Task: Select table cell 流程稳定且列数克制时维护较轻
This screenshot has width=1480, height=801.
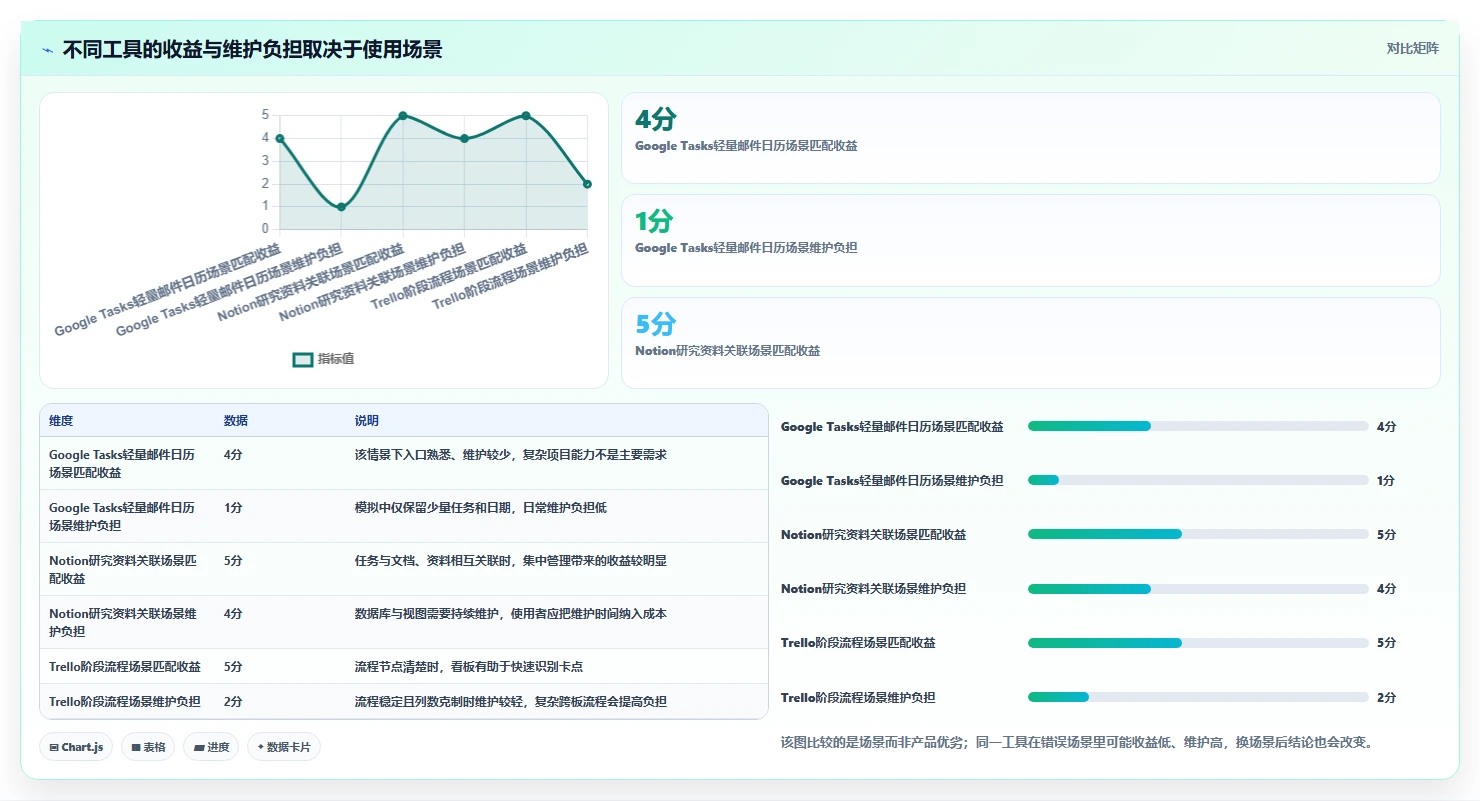Action: (510, 702)
